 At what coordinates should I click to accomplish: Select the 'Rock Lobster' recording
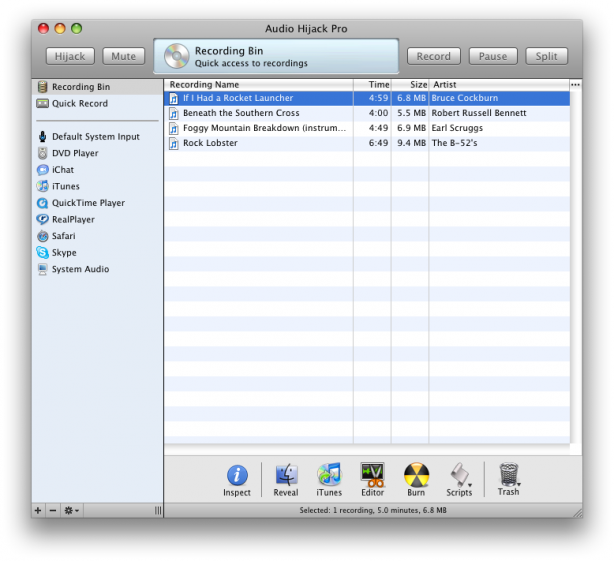click(367, 143)
